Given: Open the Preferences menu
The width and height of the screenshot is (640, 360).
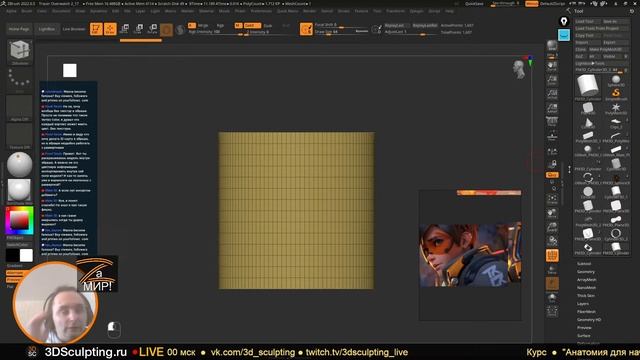Looking at the screenshot, I should (x=261, y=11).
